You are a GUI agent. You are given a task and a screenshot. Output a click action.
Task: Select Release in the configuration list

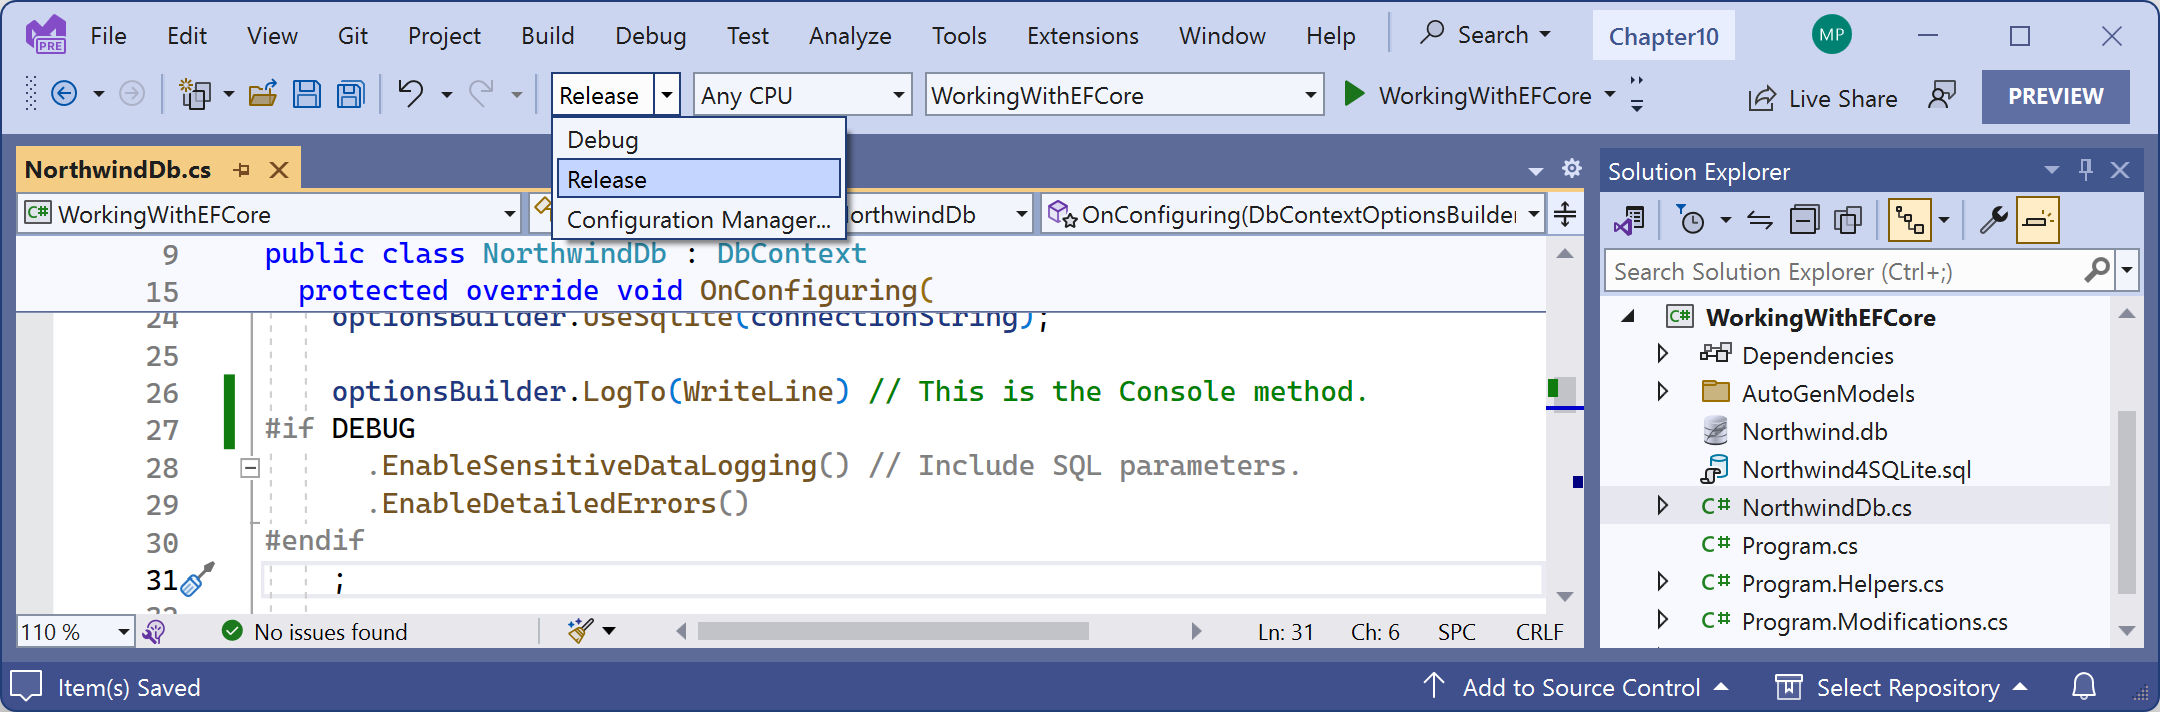coord(698,179)
